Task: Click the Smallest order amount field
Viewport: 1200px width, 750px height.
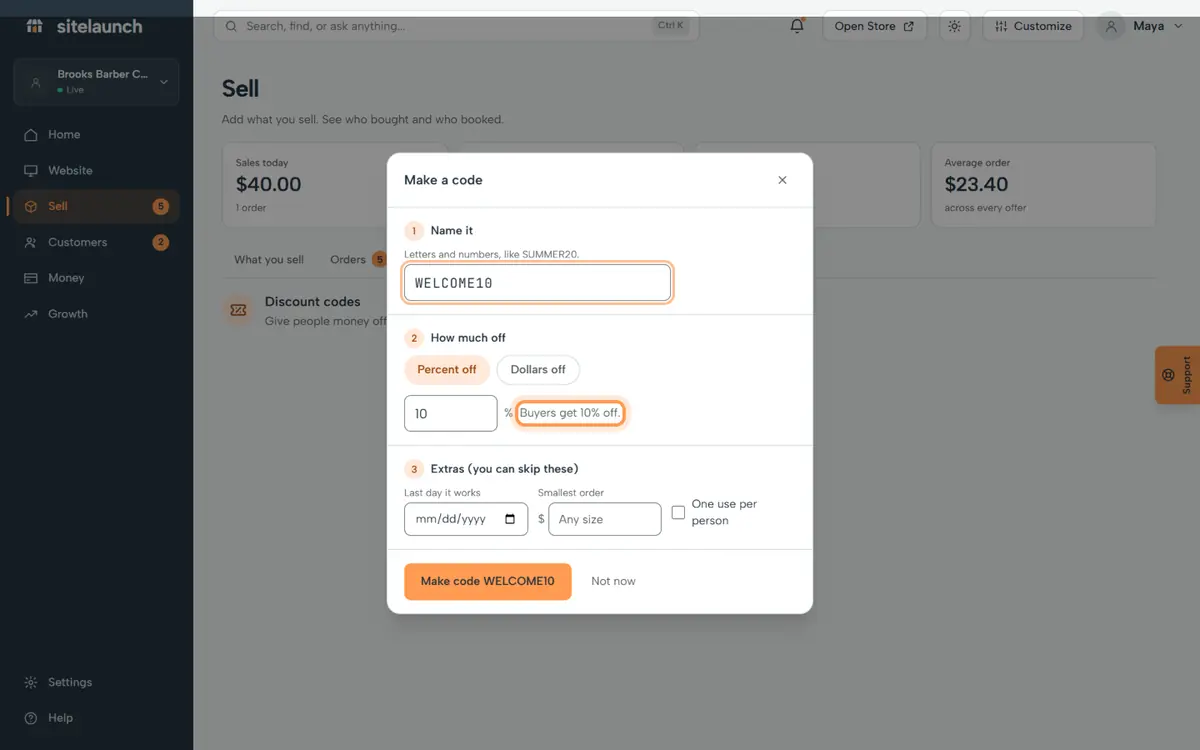Action: coord(605,519)
